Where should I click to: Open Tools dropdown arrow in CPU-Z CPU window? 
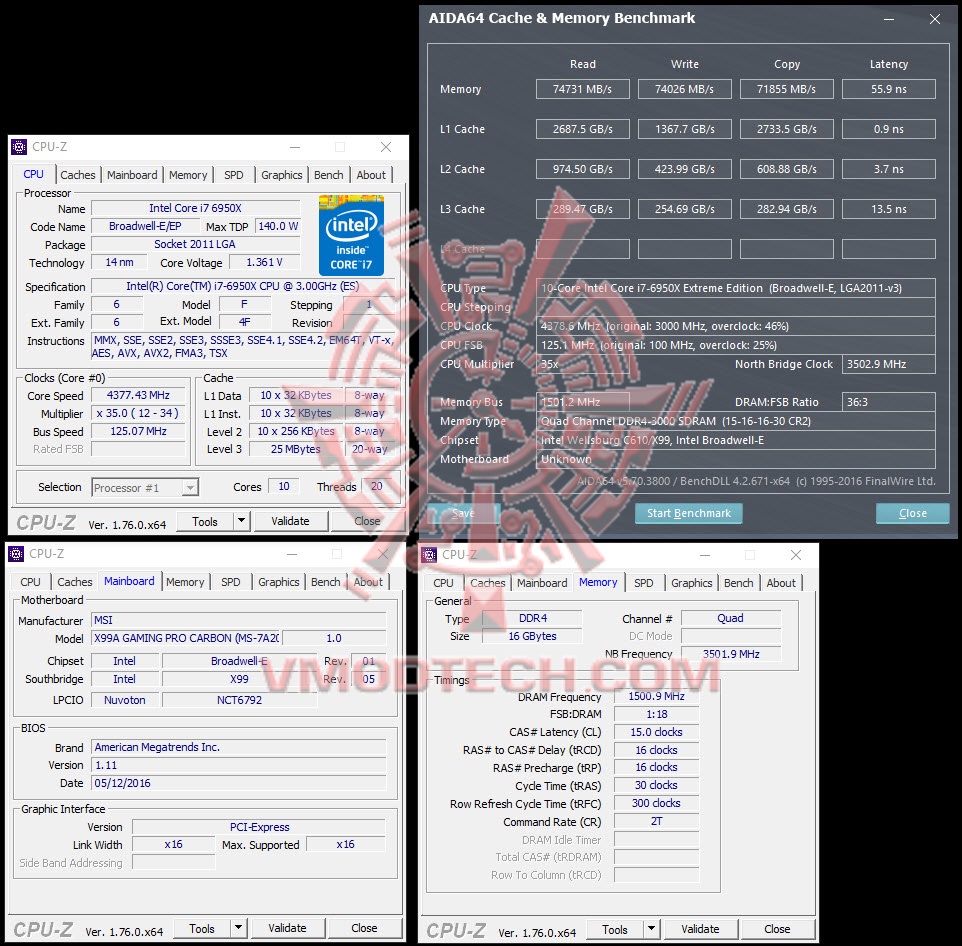pos(242,521)
